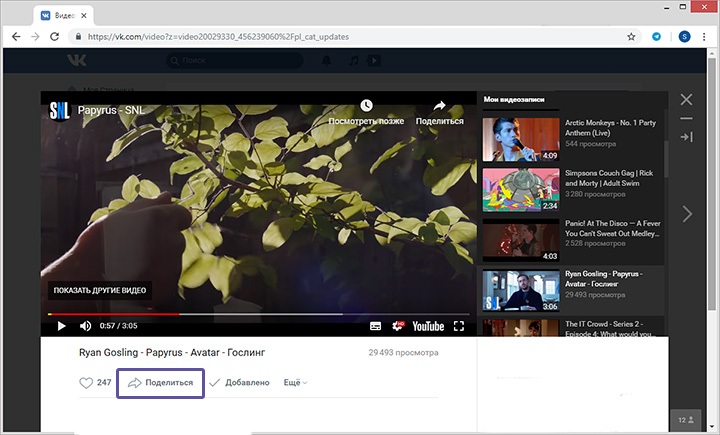Go to next video with right chevron
This screenshot has height=435, width=720.
click(x=687, y=214)
